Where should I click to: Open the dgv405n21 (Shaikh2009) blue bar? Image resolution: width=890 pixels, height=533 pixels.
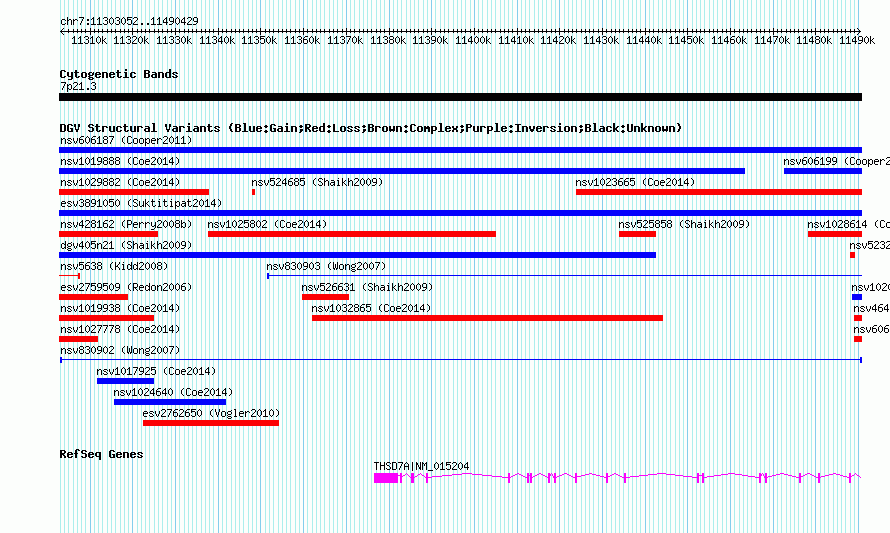(358, 255)
